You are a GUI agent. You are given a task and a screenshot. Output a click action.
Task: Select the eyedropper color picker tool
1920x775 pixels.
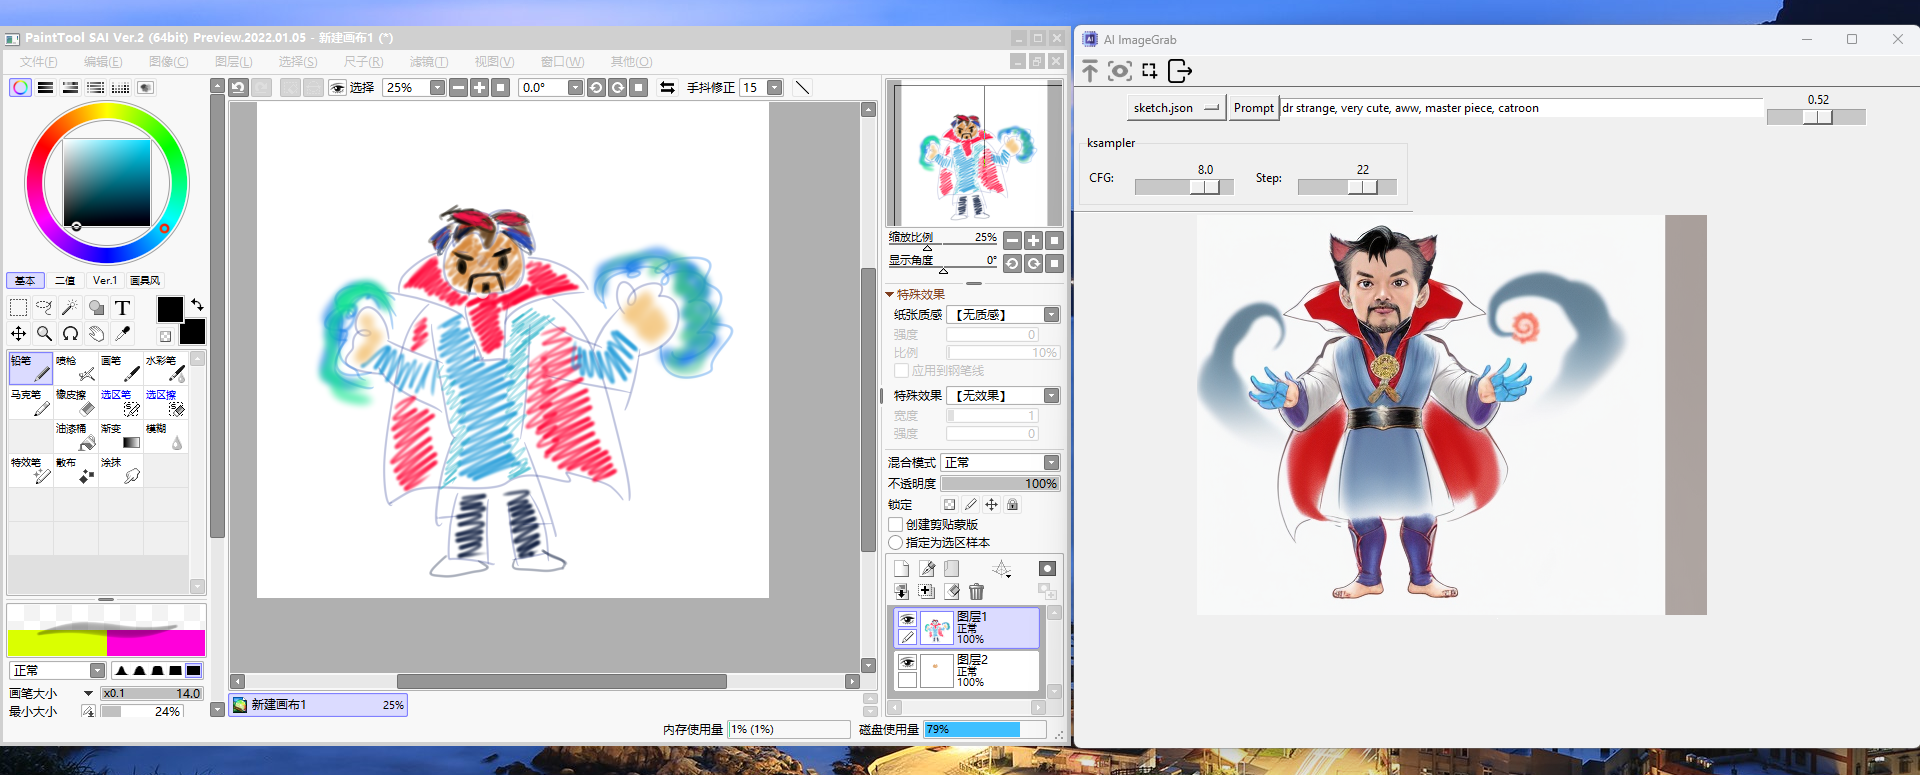coord(122,334)
